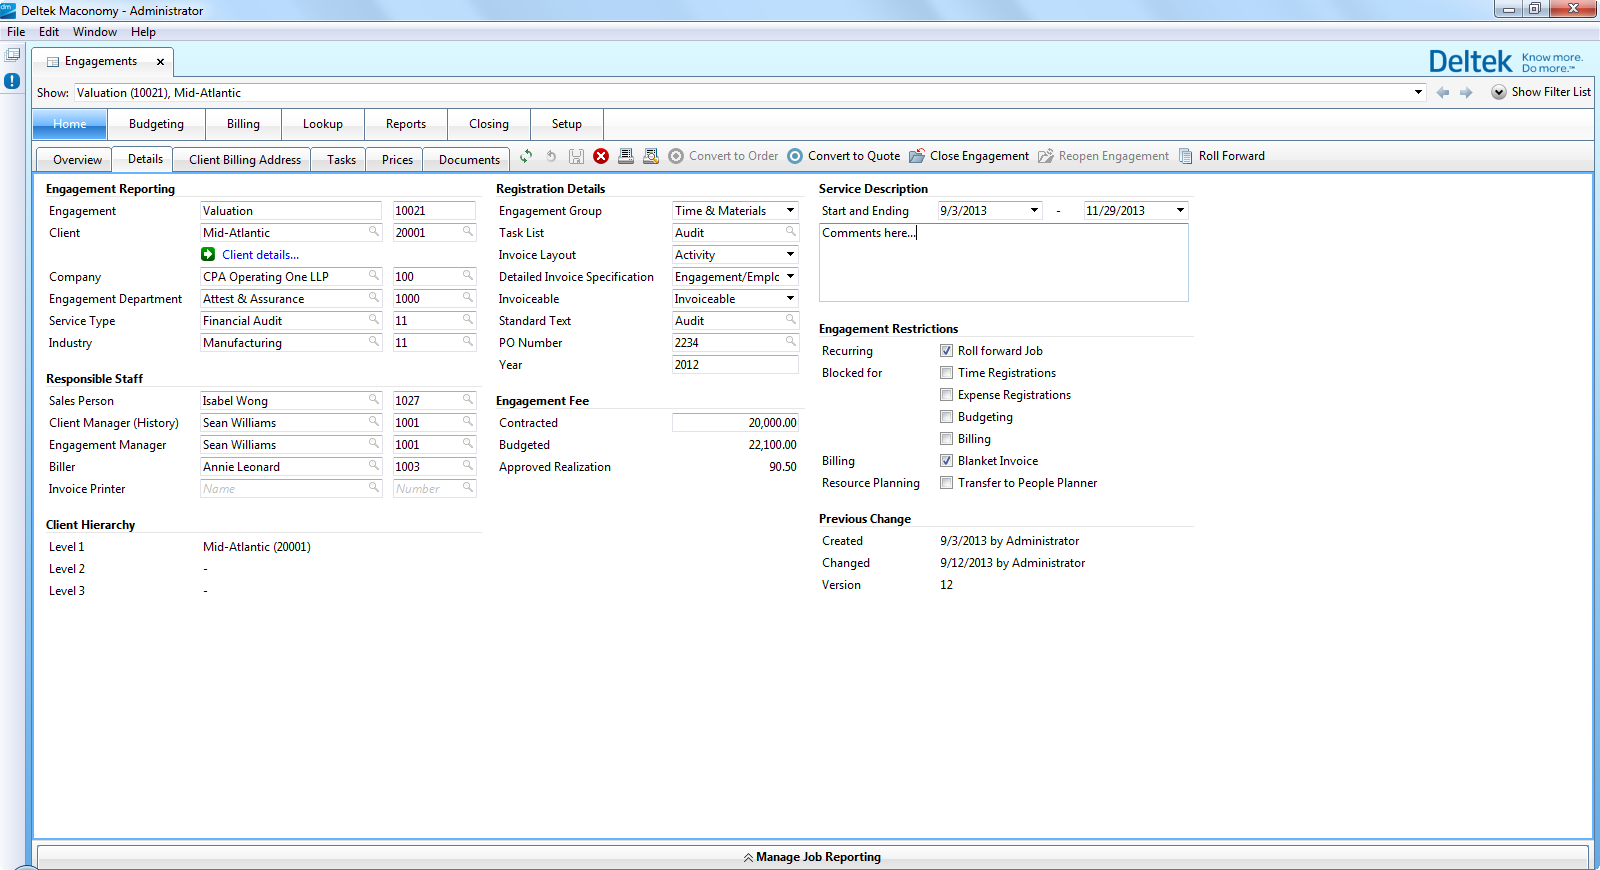The height and width of the screenshot is (870, 1600).
Task: Click the back navigation arrow icon
Action: 1442,92
